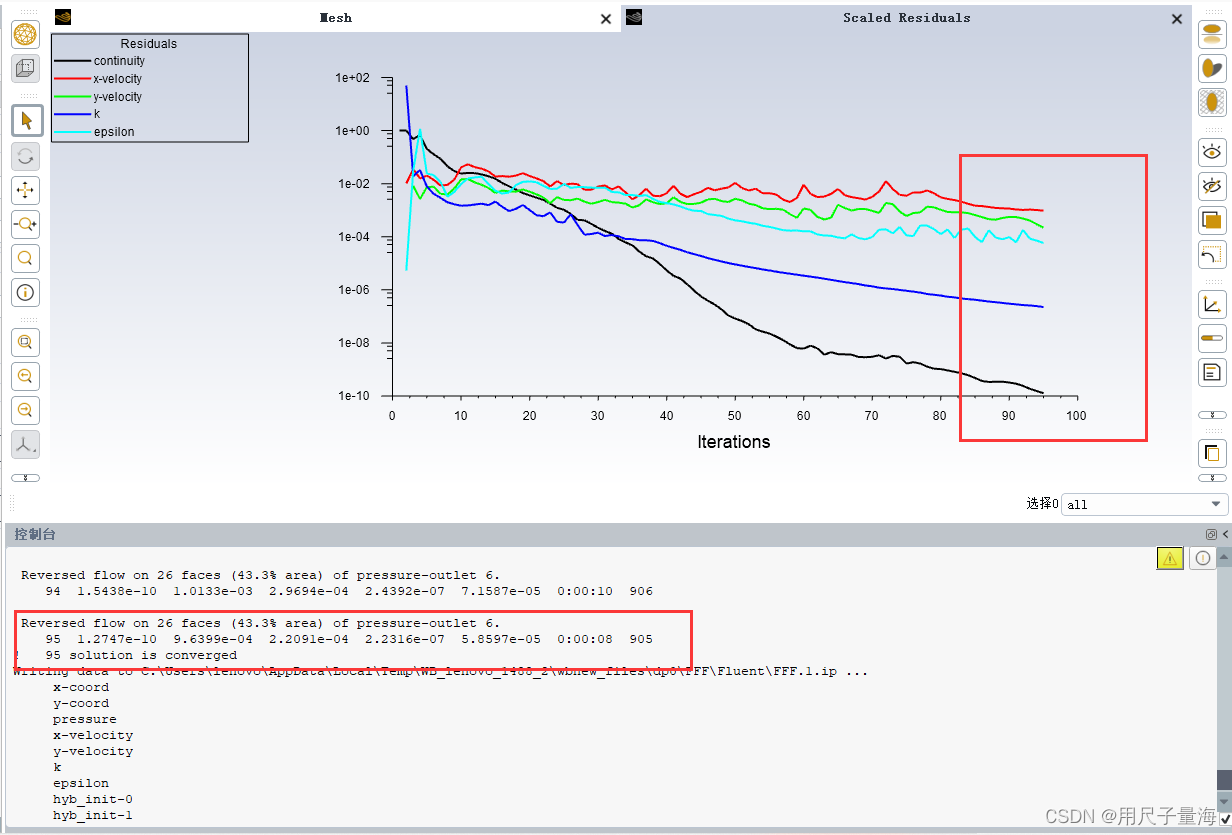Select the arrow pointer tool
The width and height of the screenshot is (1232, 835).
pos(26,121)
